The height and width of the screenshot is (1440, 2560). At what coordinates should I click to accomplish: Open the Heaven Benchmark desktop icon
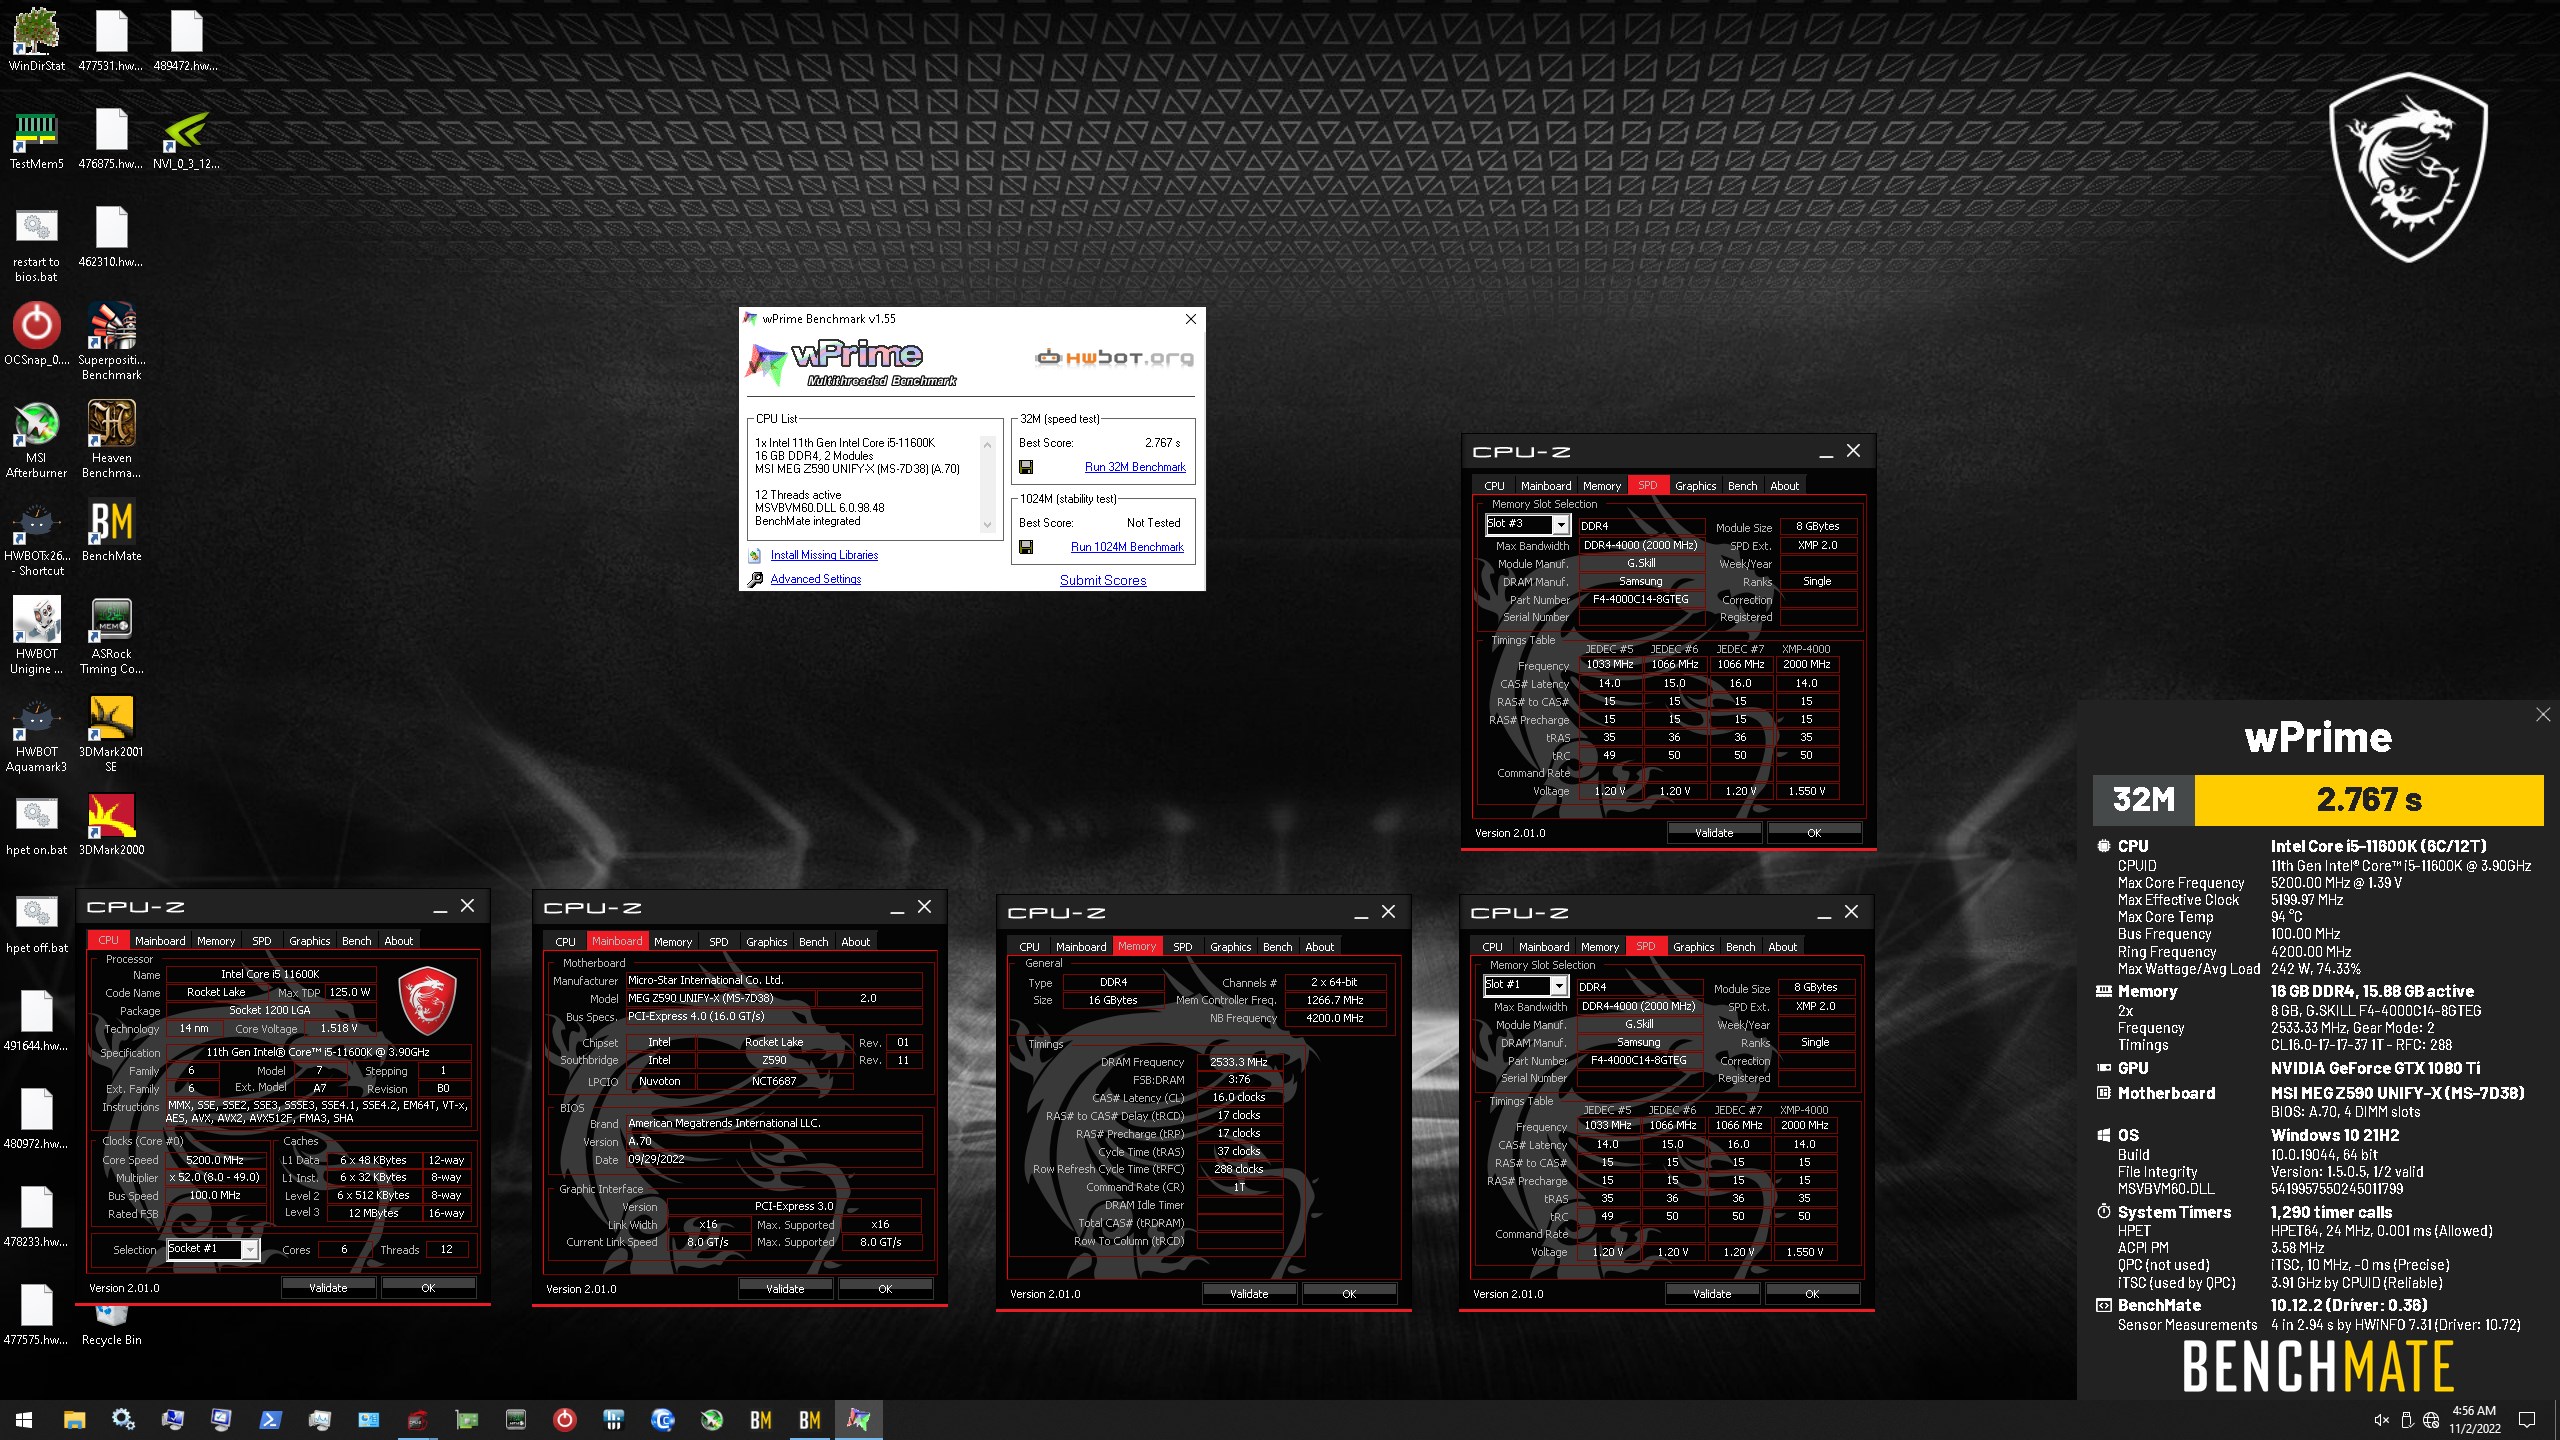(112, 439)
